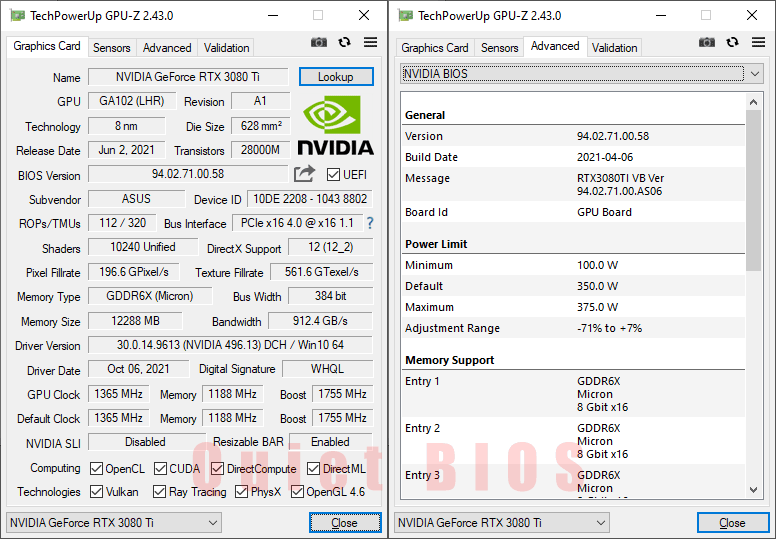This screenshot has height=539, width=776.
Task: Toggle the OpenGL 4.6 checkbox
Action: point(297,491)
